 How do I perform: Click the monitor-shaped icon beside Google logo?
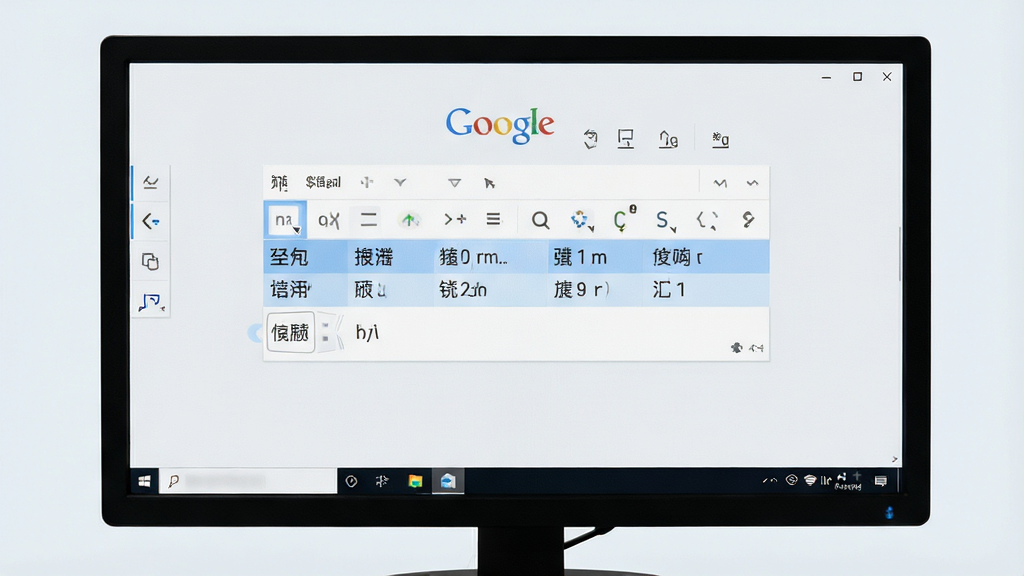coord(626,138)
